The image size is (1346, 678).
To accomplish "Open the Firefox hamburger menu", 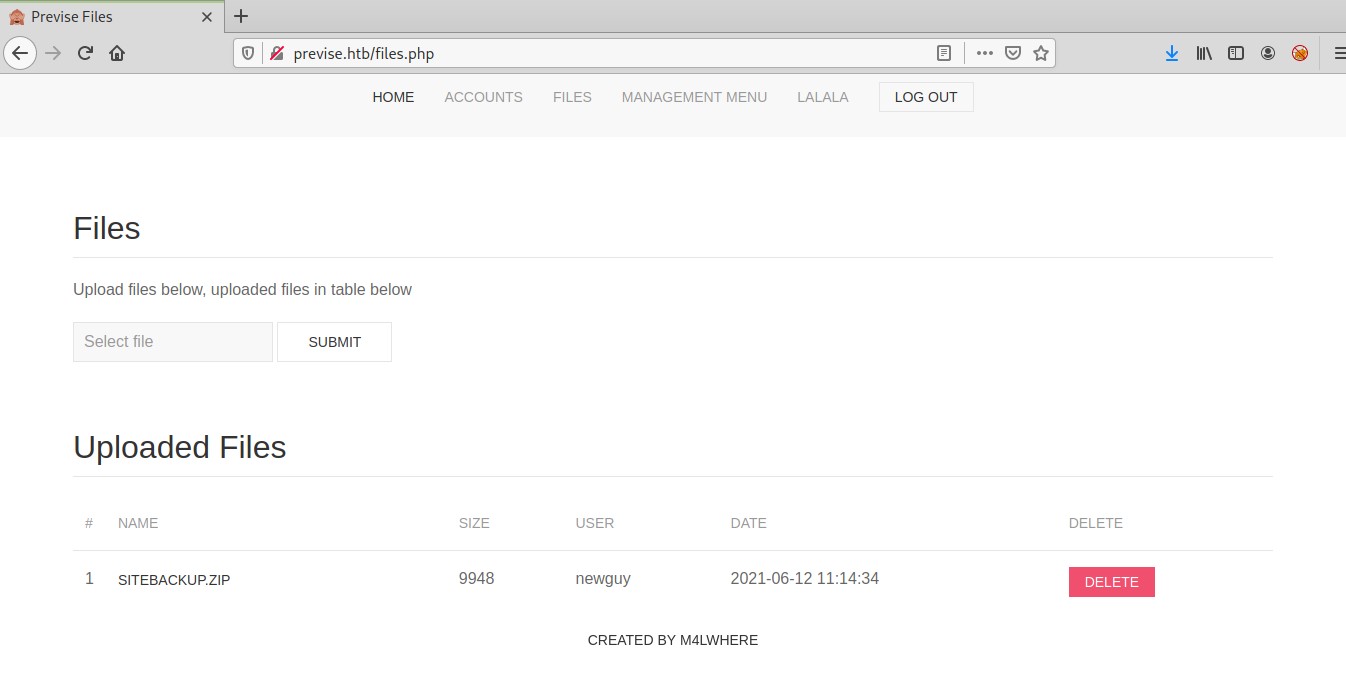I will tap(1338, 53).
